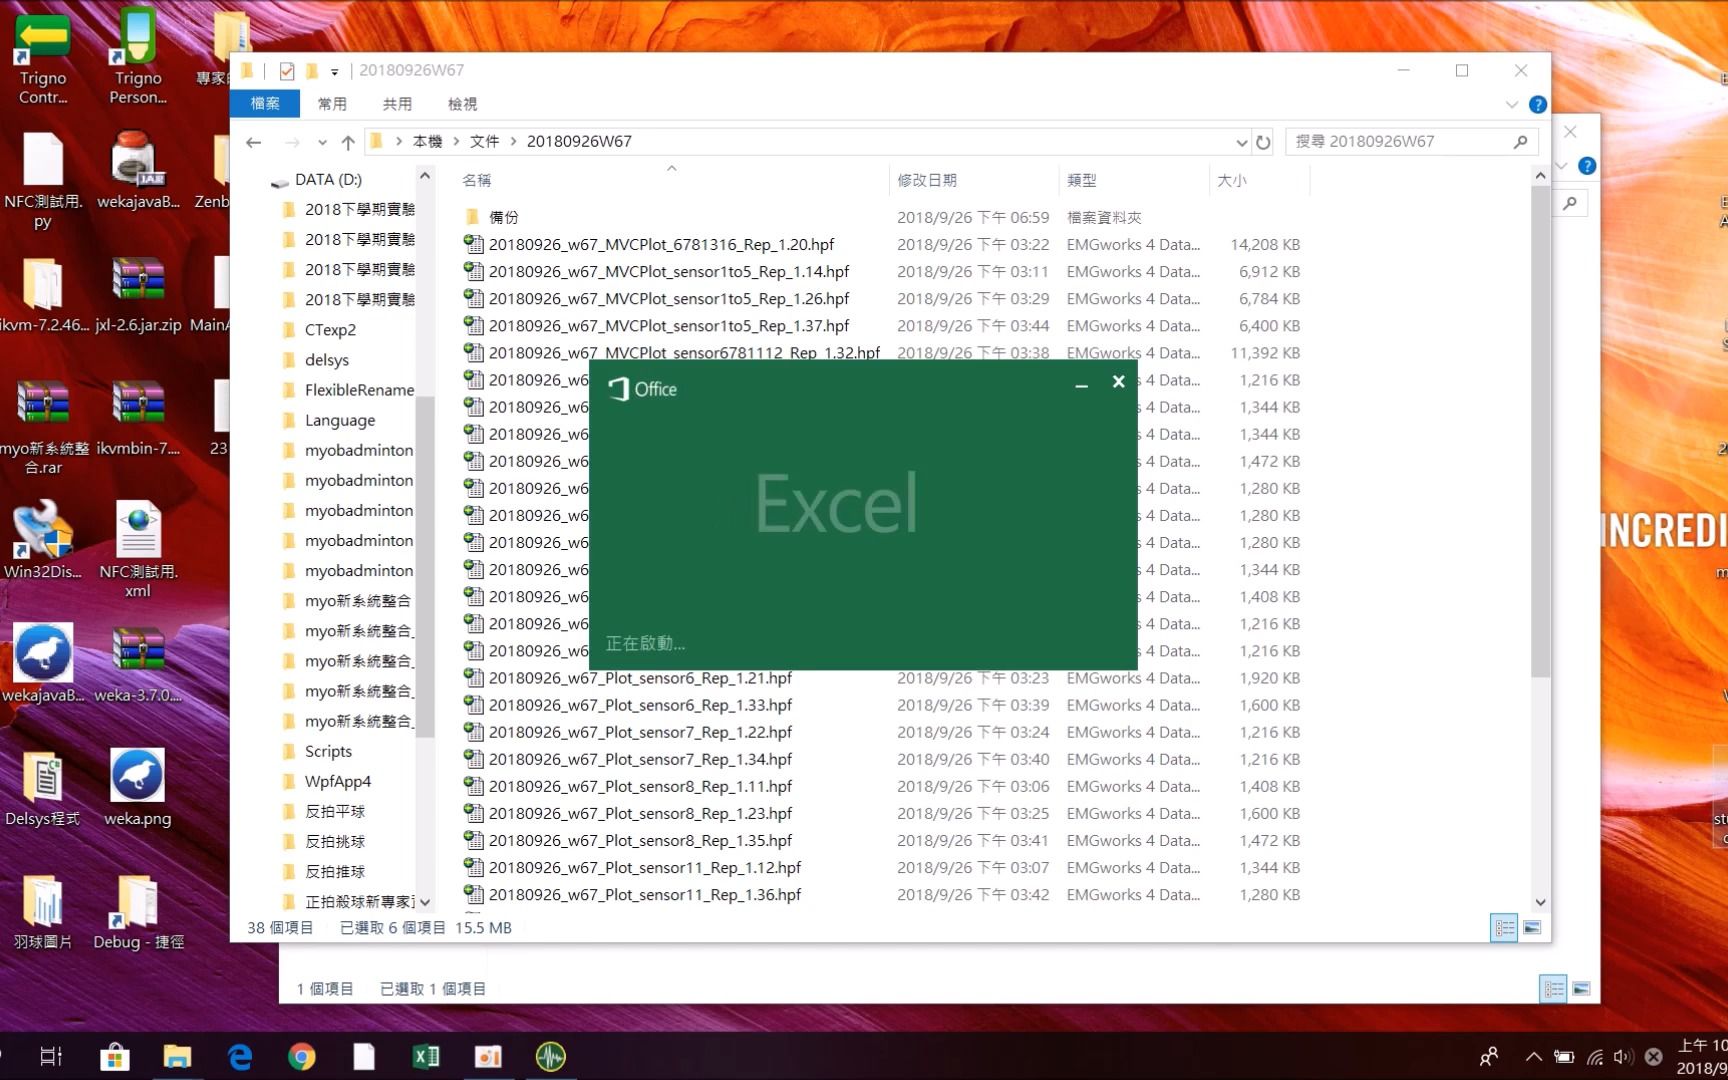Select the Win32DiskImager desktop shortcut
Image resolution: width=1728 pixels, height=1080 pixels.
click(42, 540)
